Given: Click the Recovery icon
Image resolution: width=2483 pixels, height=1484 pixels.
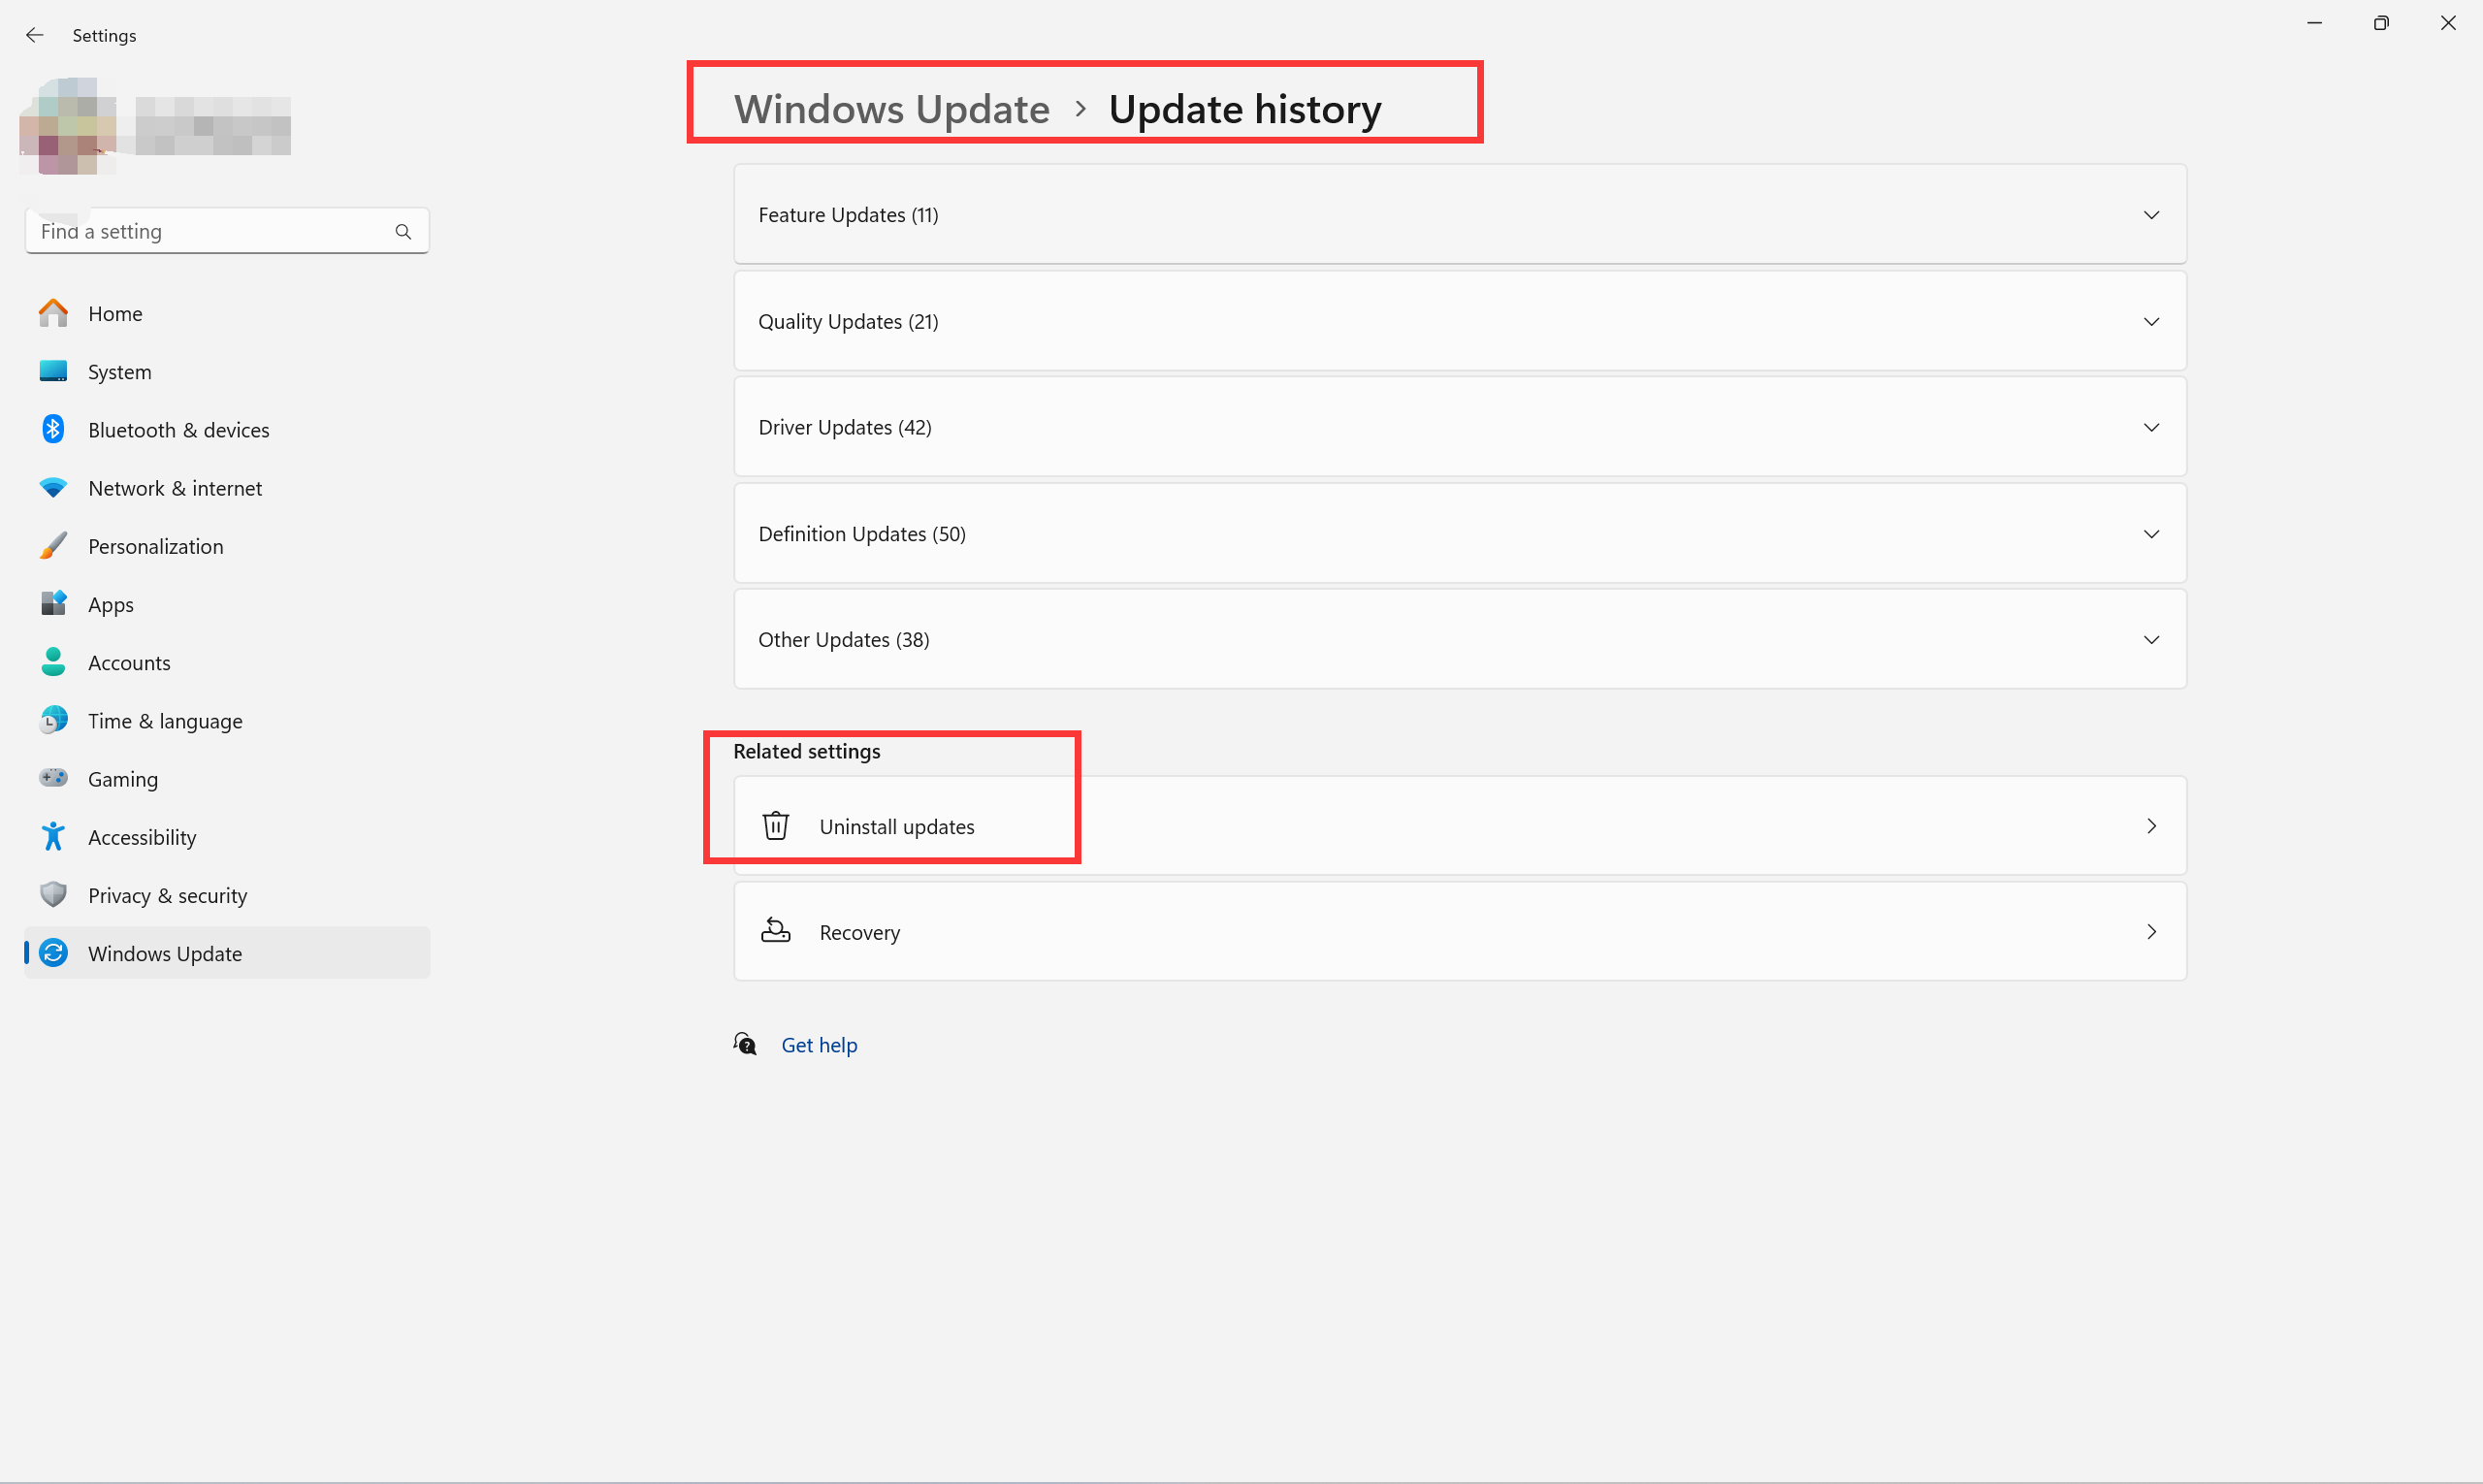Looking at the screenshot, I should (x=776, y=931).
